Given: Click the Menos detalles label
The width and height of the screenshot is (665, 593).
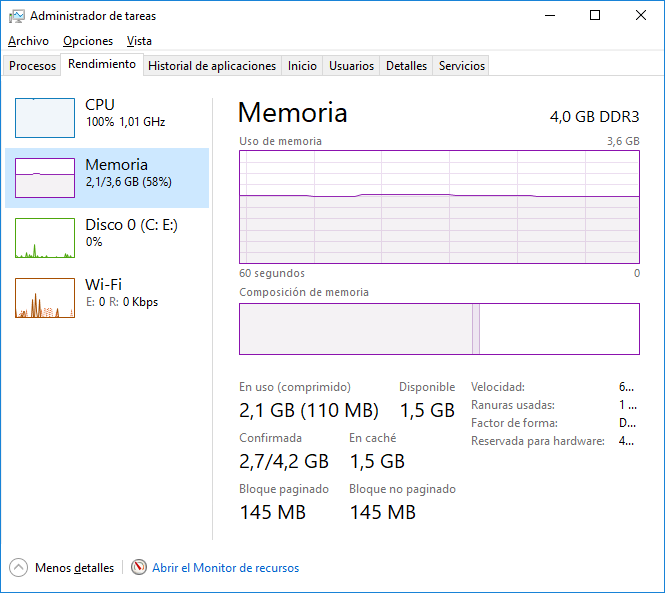Looking at the screenshot, I should pyautogui.click(x=74, y=568).
